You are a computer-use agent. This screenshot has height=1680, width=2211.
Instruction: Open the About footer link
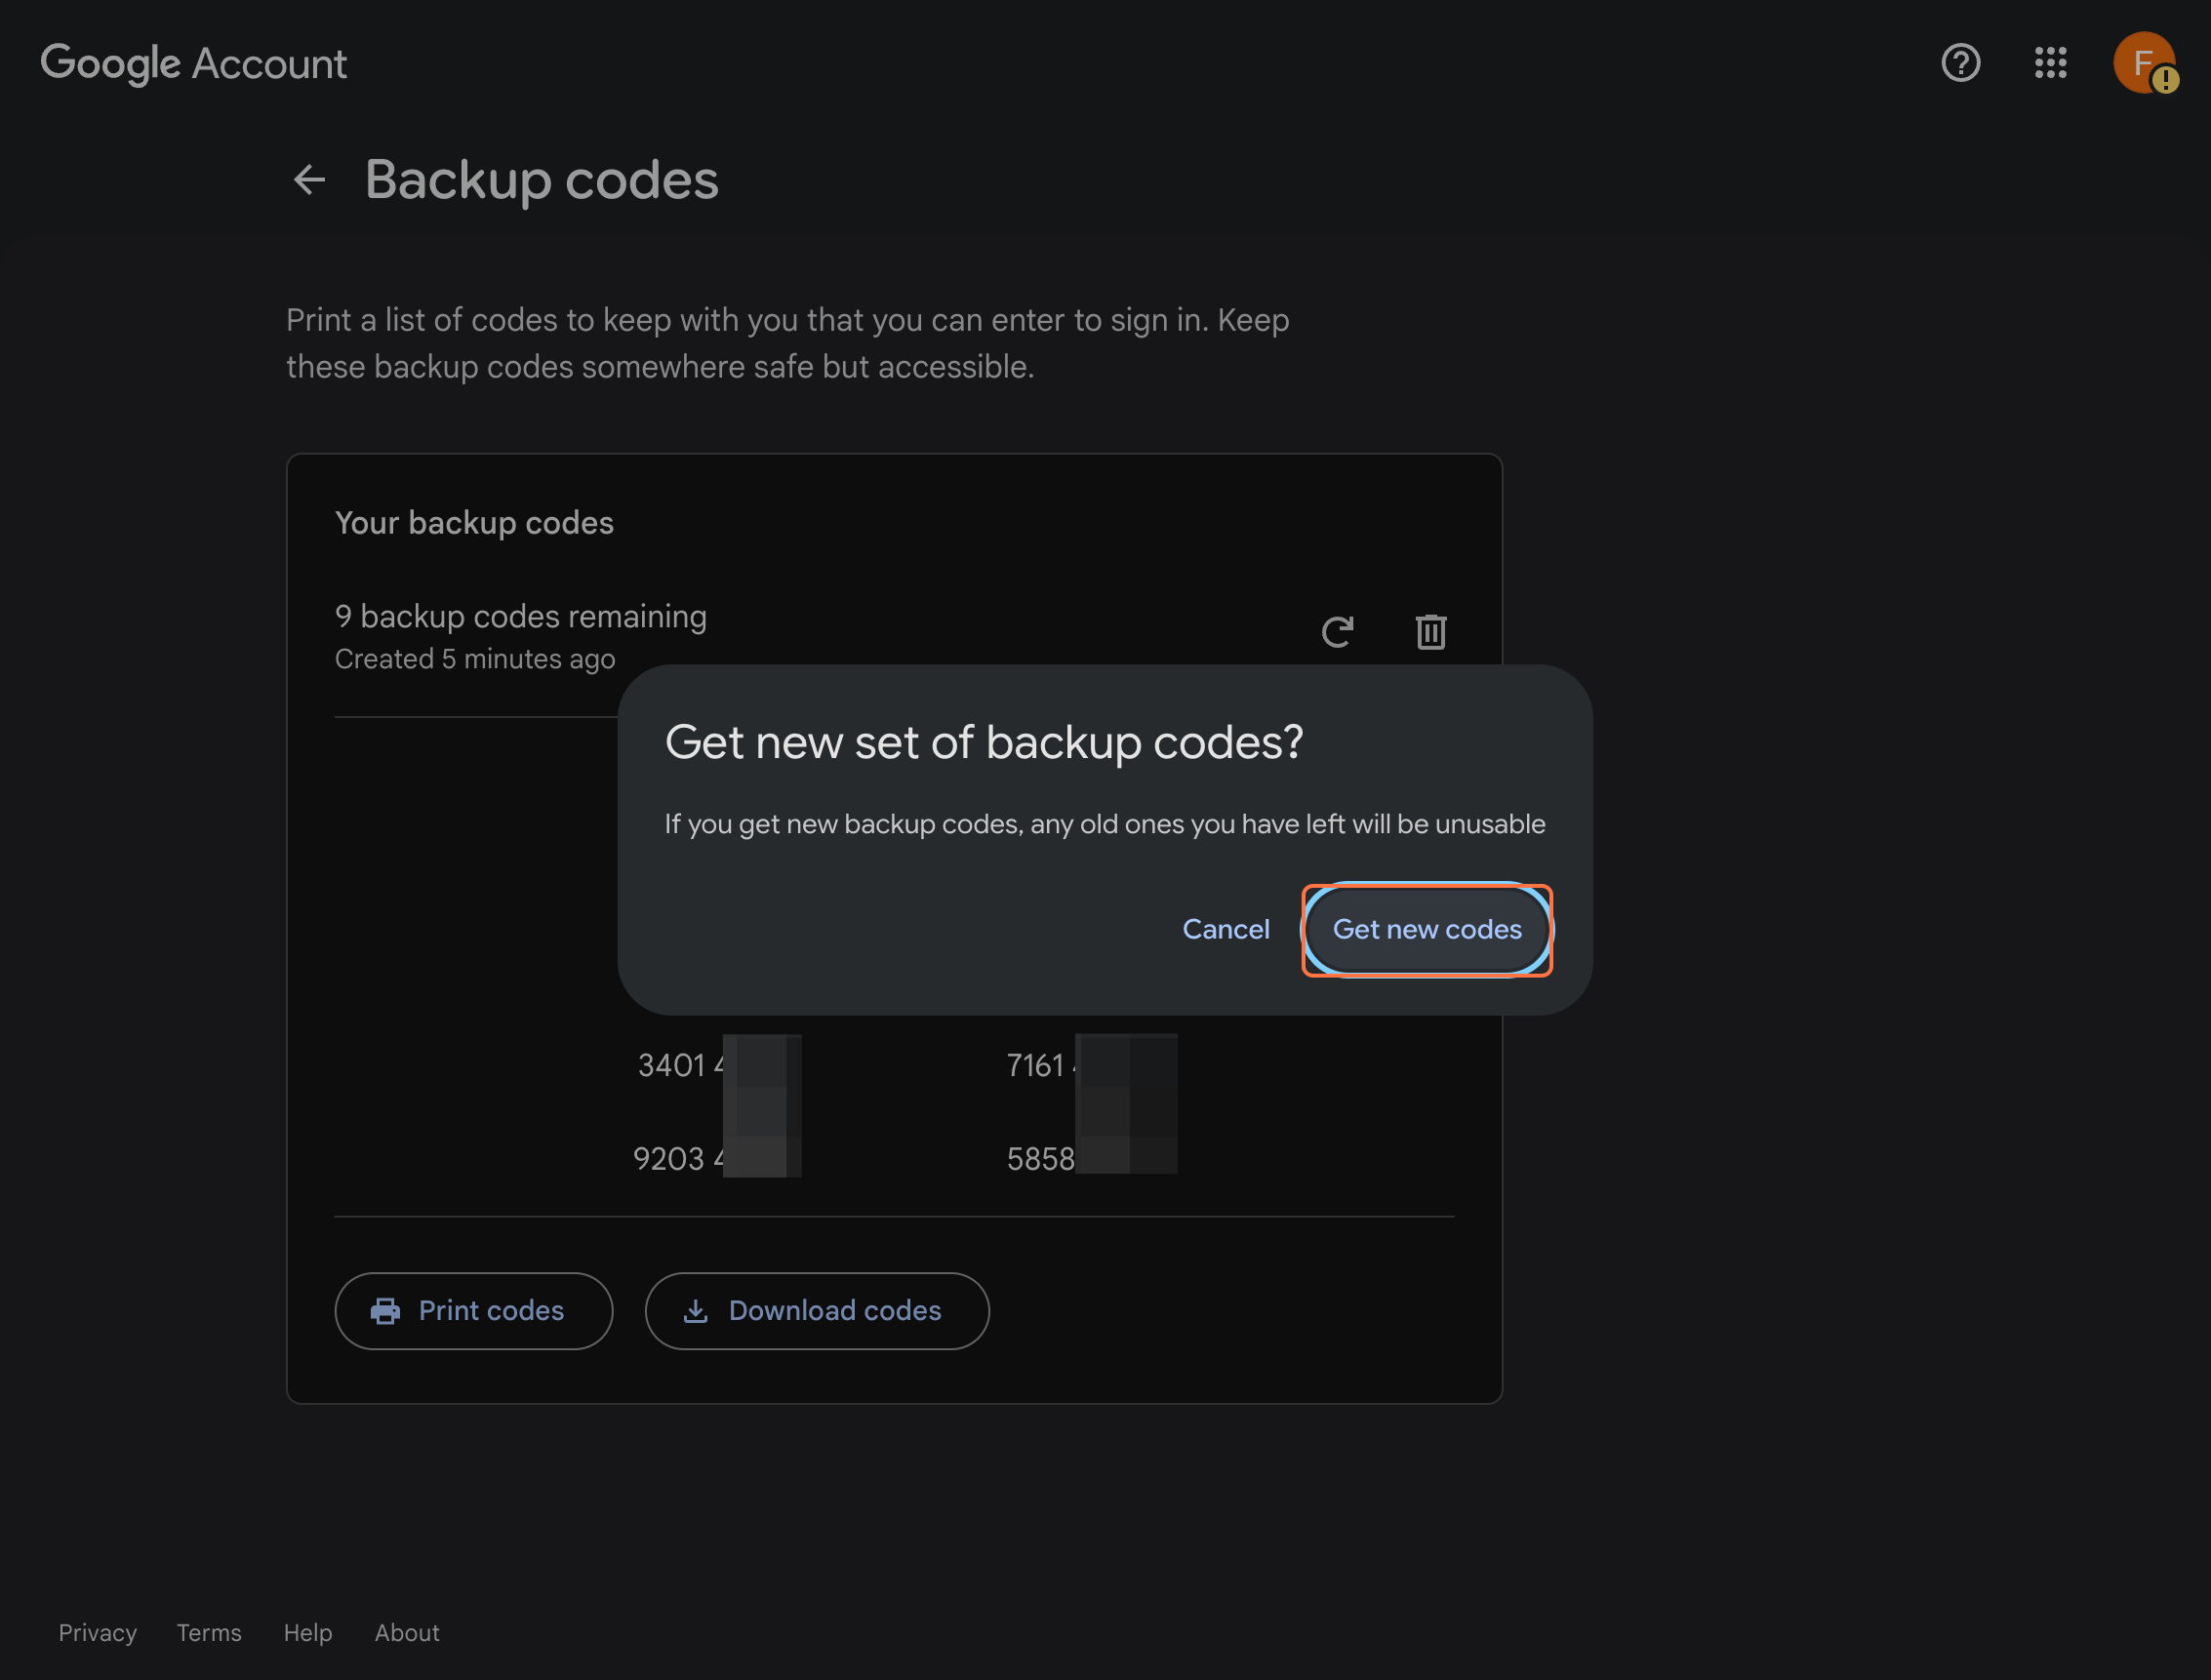pos(406,1632)
